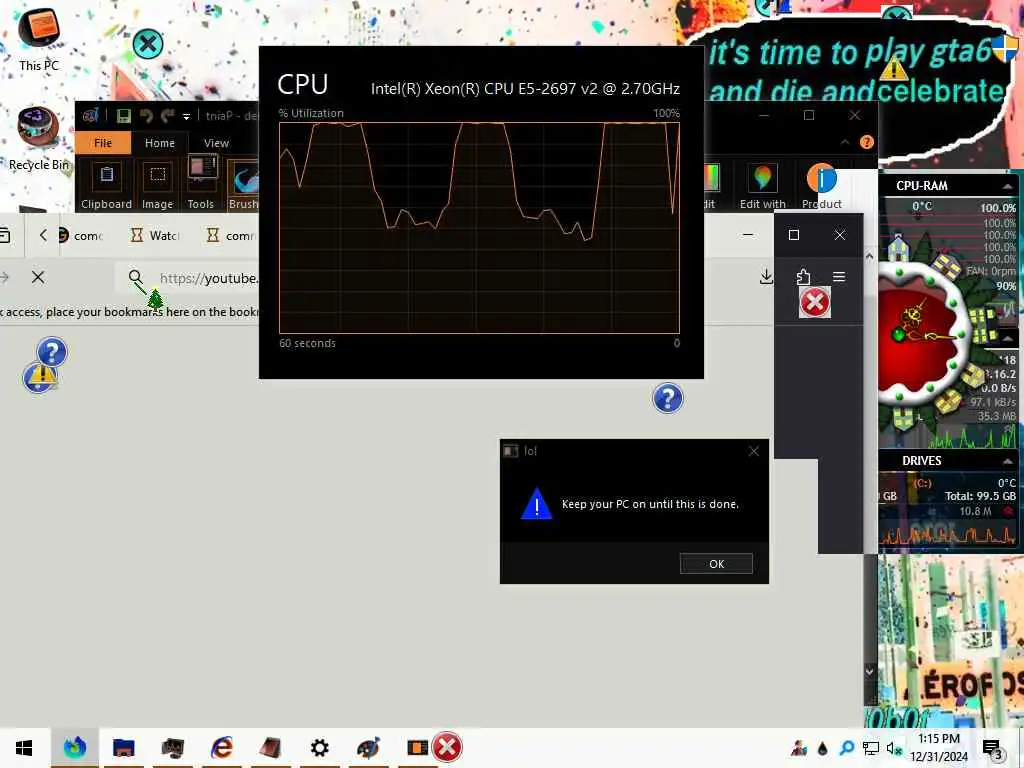Open the Tools group in Paint
This screenshot has width=1024, height=768.
pyautogui.click(x=201, y=184)
